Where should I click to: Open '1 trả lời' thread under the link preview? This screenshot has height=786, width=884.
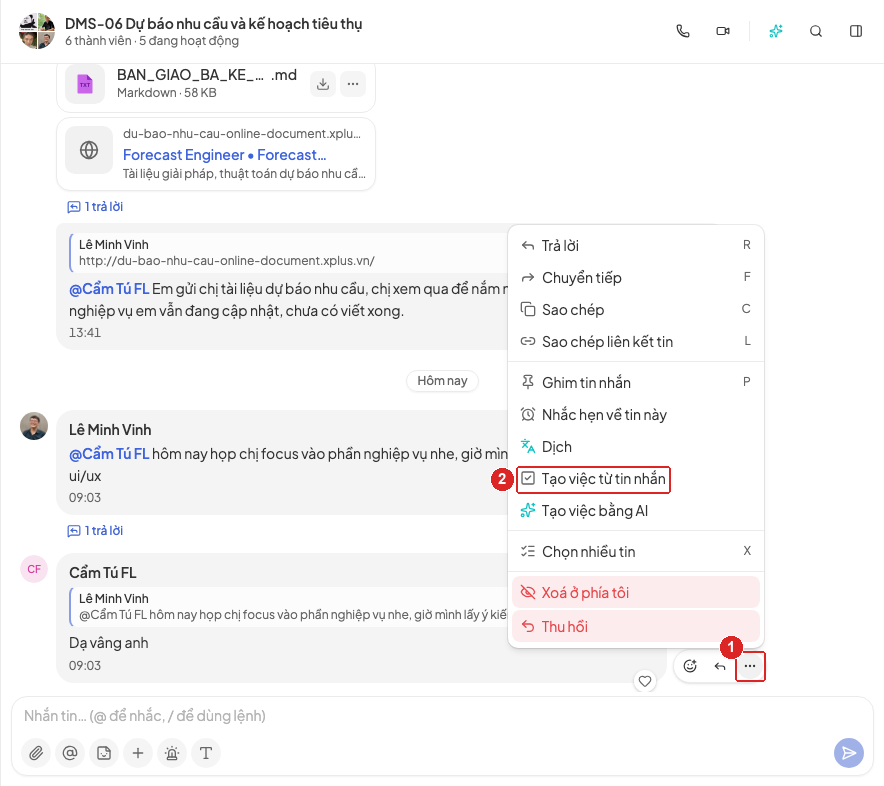pyautogui.click(x=95, y=207)
